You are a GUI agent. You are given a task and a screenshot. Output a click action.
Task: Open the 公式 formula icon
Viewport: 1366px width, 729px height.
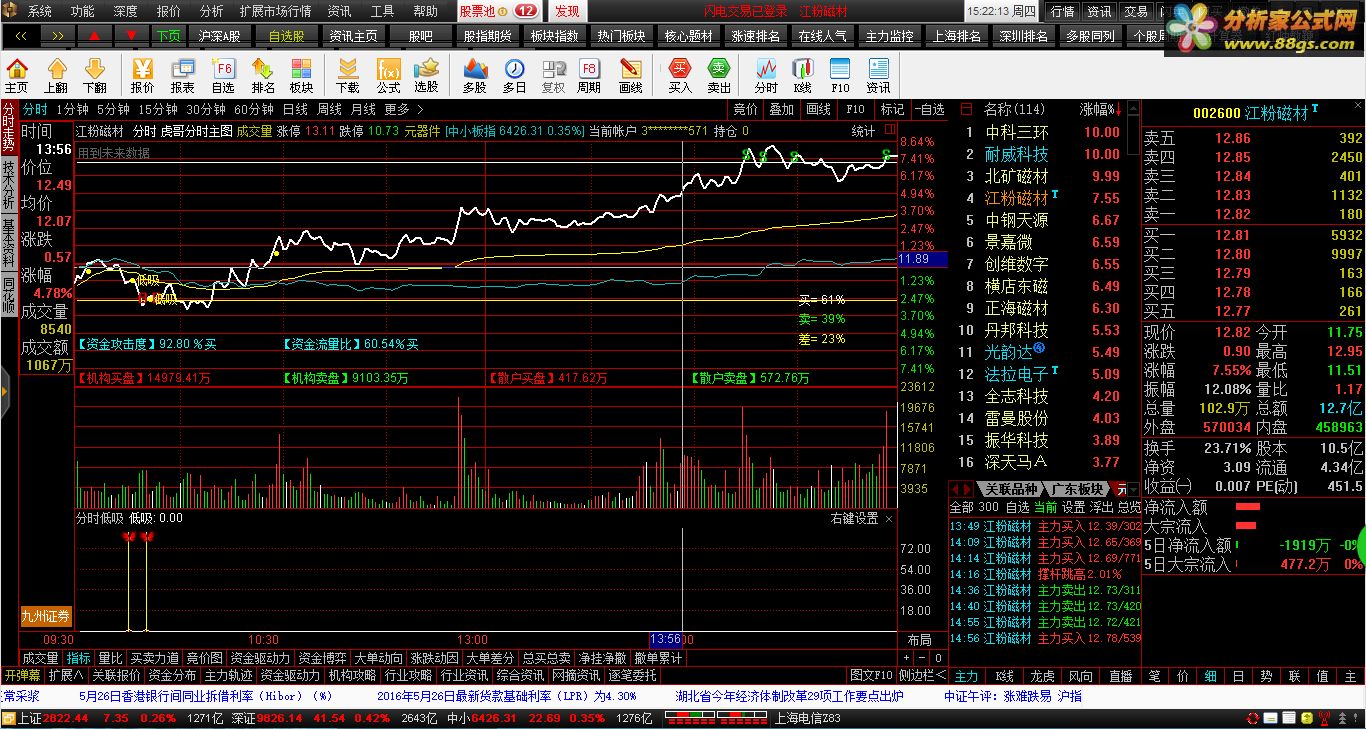click(x=388, y=75)
